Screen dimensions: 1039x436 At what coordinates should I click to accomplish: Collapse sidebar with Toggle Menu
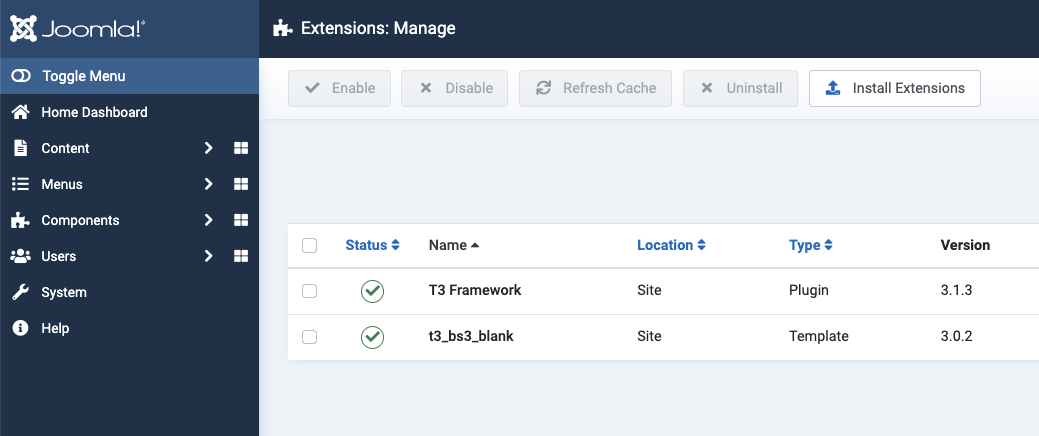(83, 76)
